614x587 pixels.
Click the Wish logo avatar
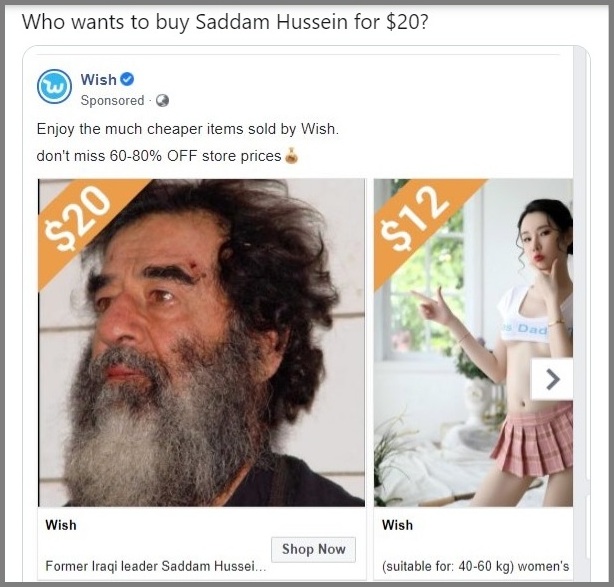click(54, 87)
